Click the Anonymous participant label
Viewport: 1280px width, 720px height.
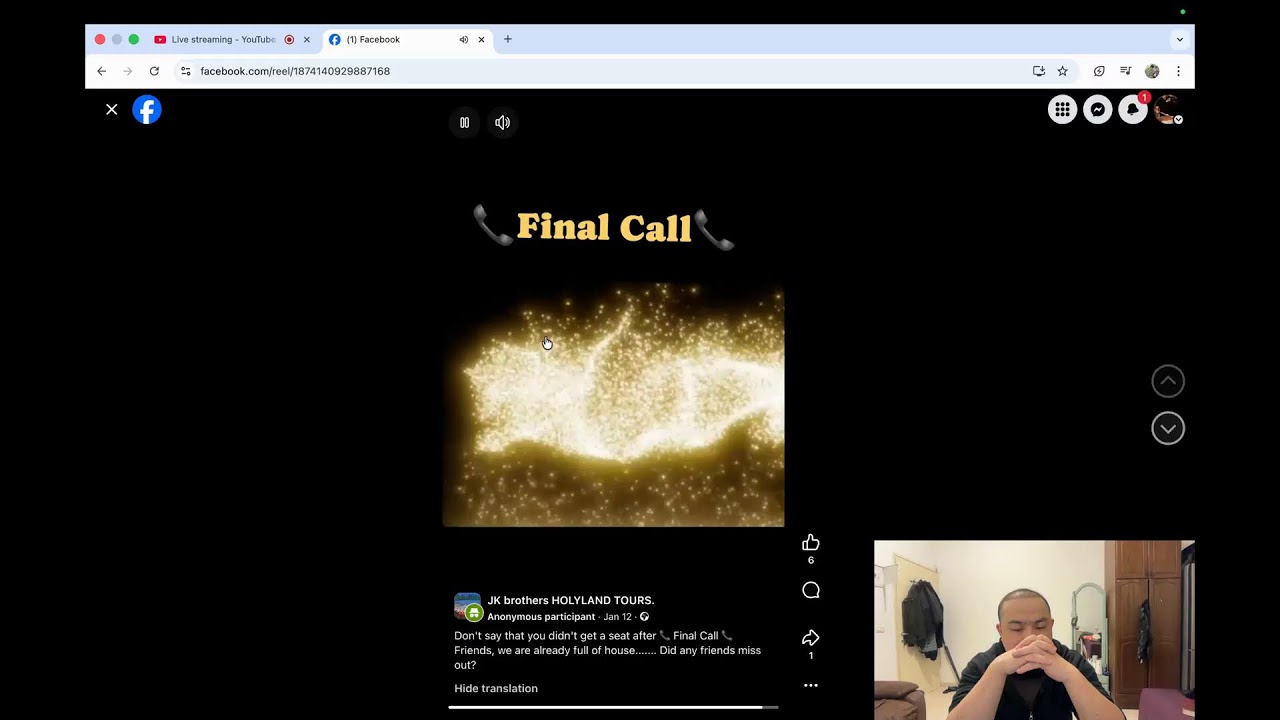coord(541,617)
